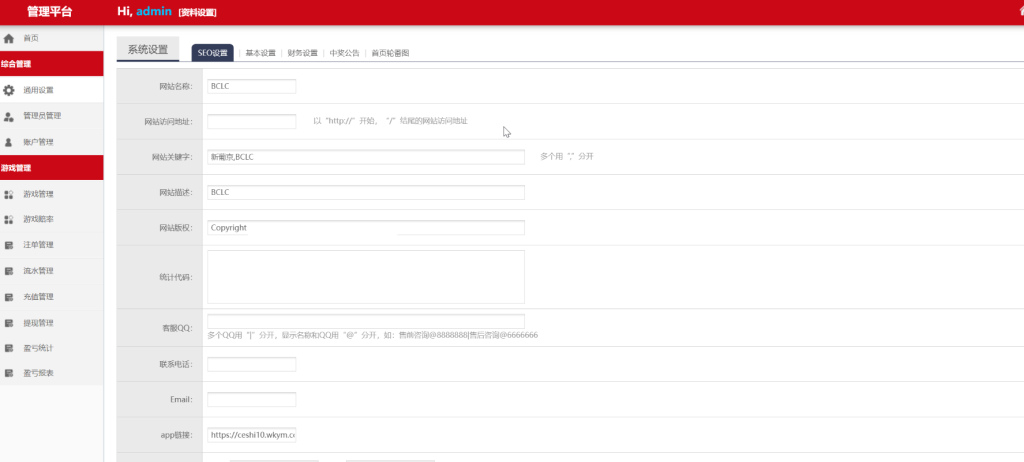Click the gear icon for 通用设置

(9, 90)
